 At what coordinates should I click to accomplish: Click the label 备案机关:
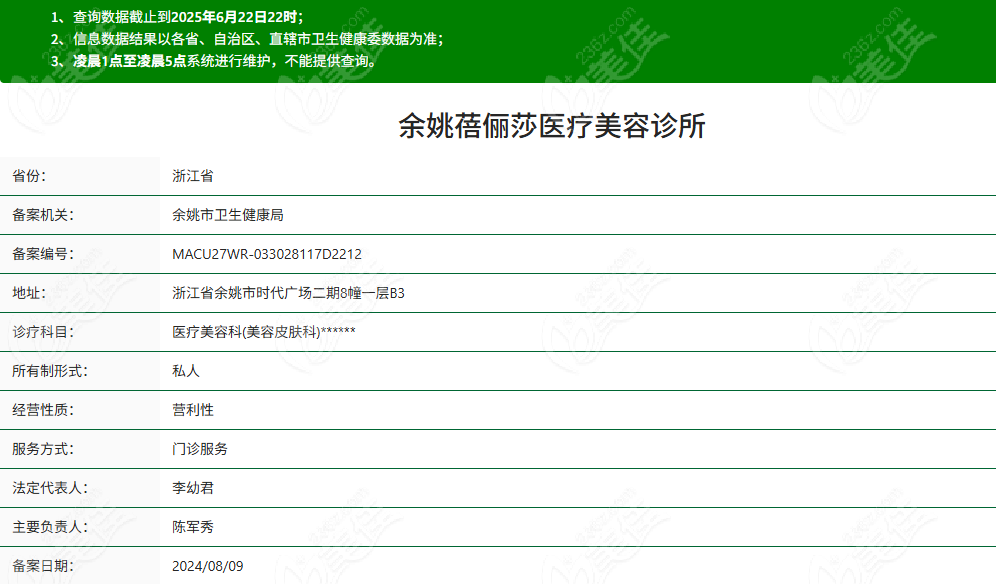[43, 215]
